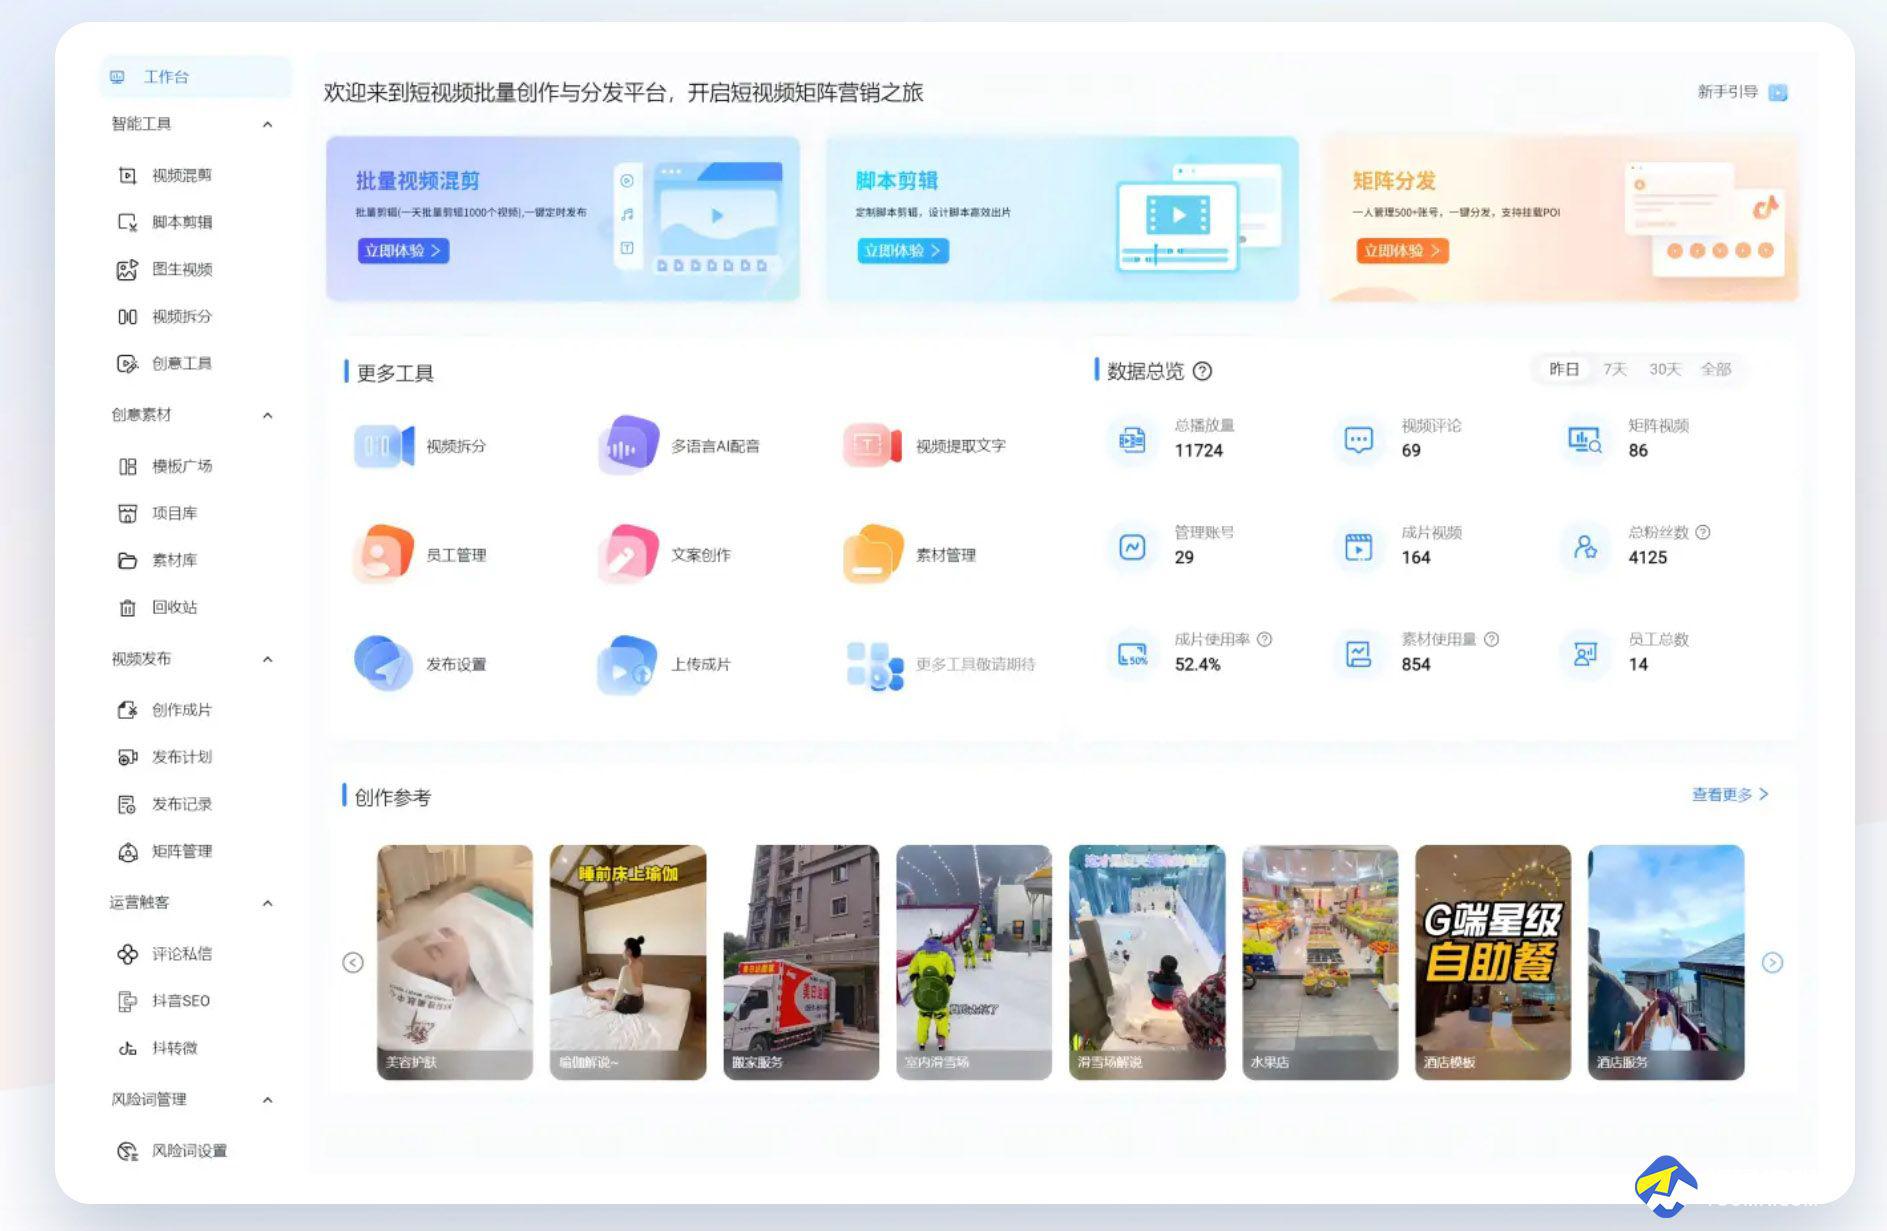Viewport: 1887px width, 1231px height.
Task: Open 素材库 folder item
Action: 158,560
